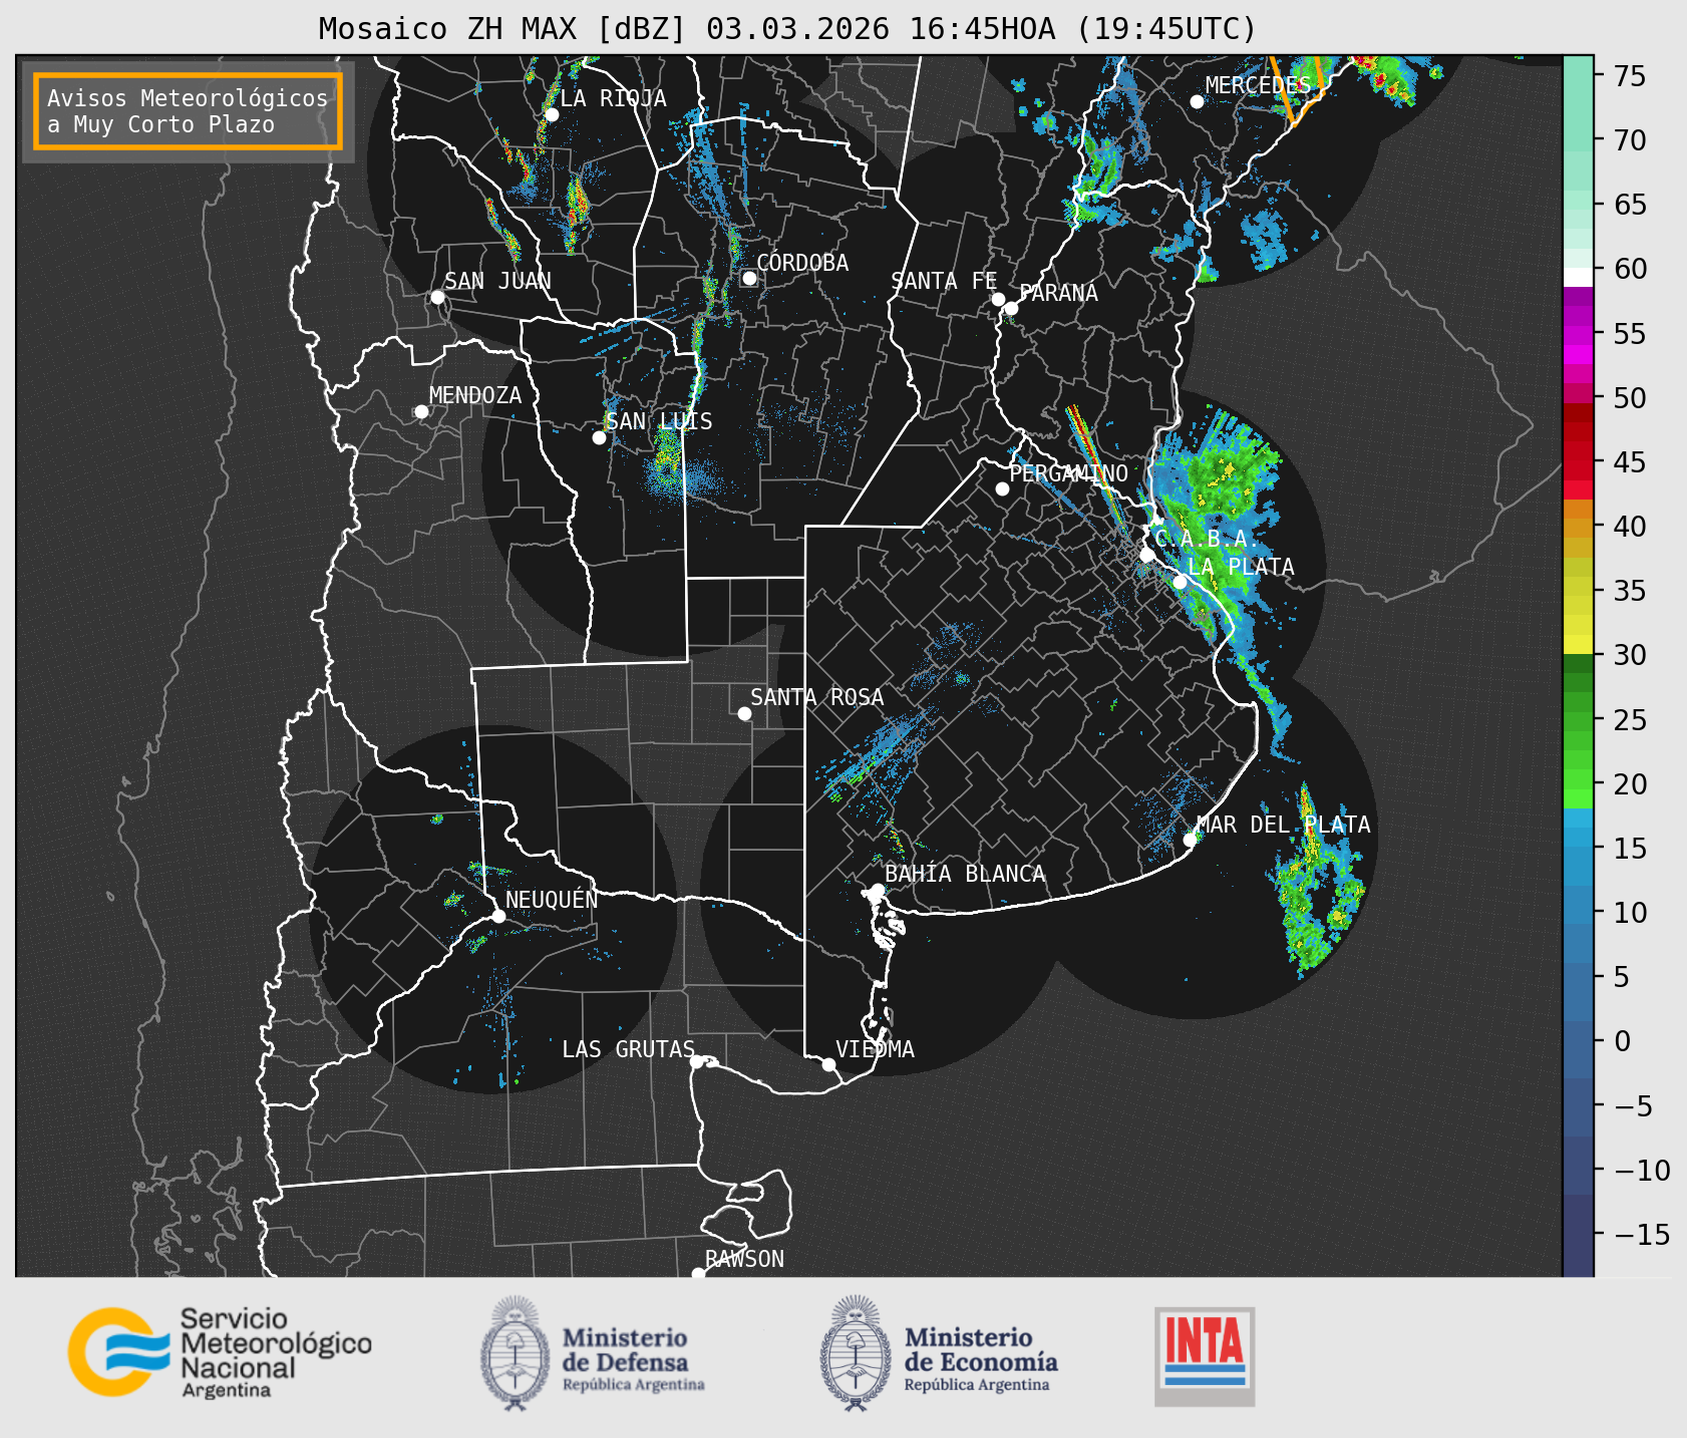Image resolution: width=1687 pixels, height=1438 pixels.
Task: Click the SAN LUIS city label
Action: click(660, 422)
